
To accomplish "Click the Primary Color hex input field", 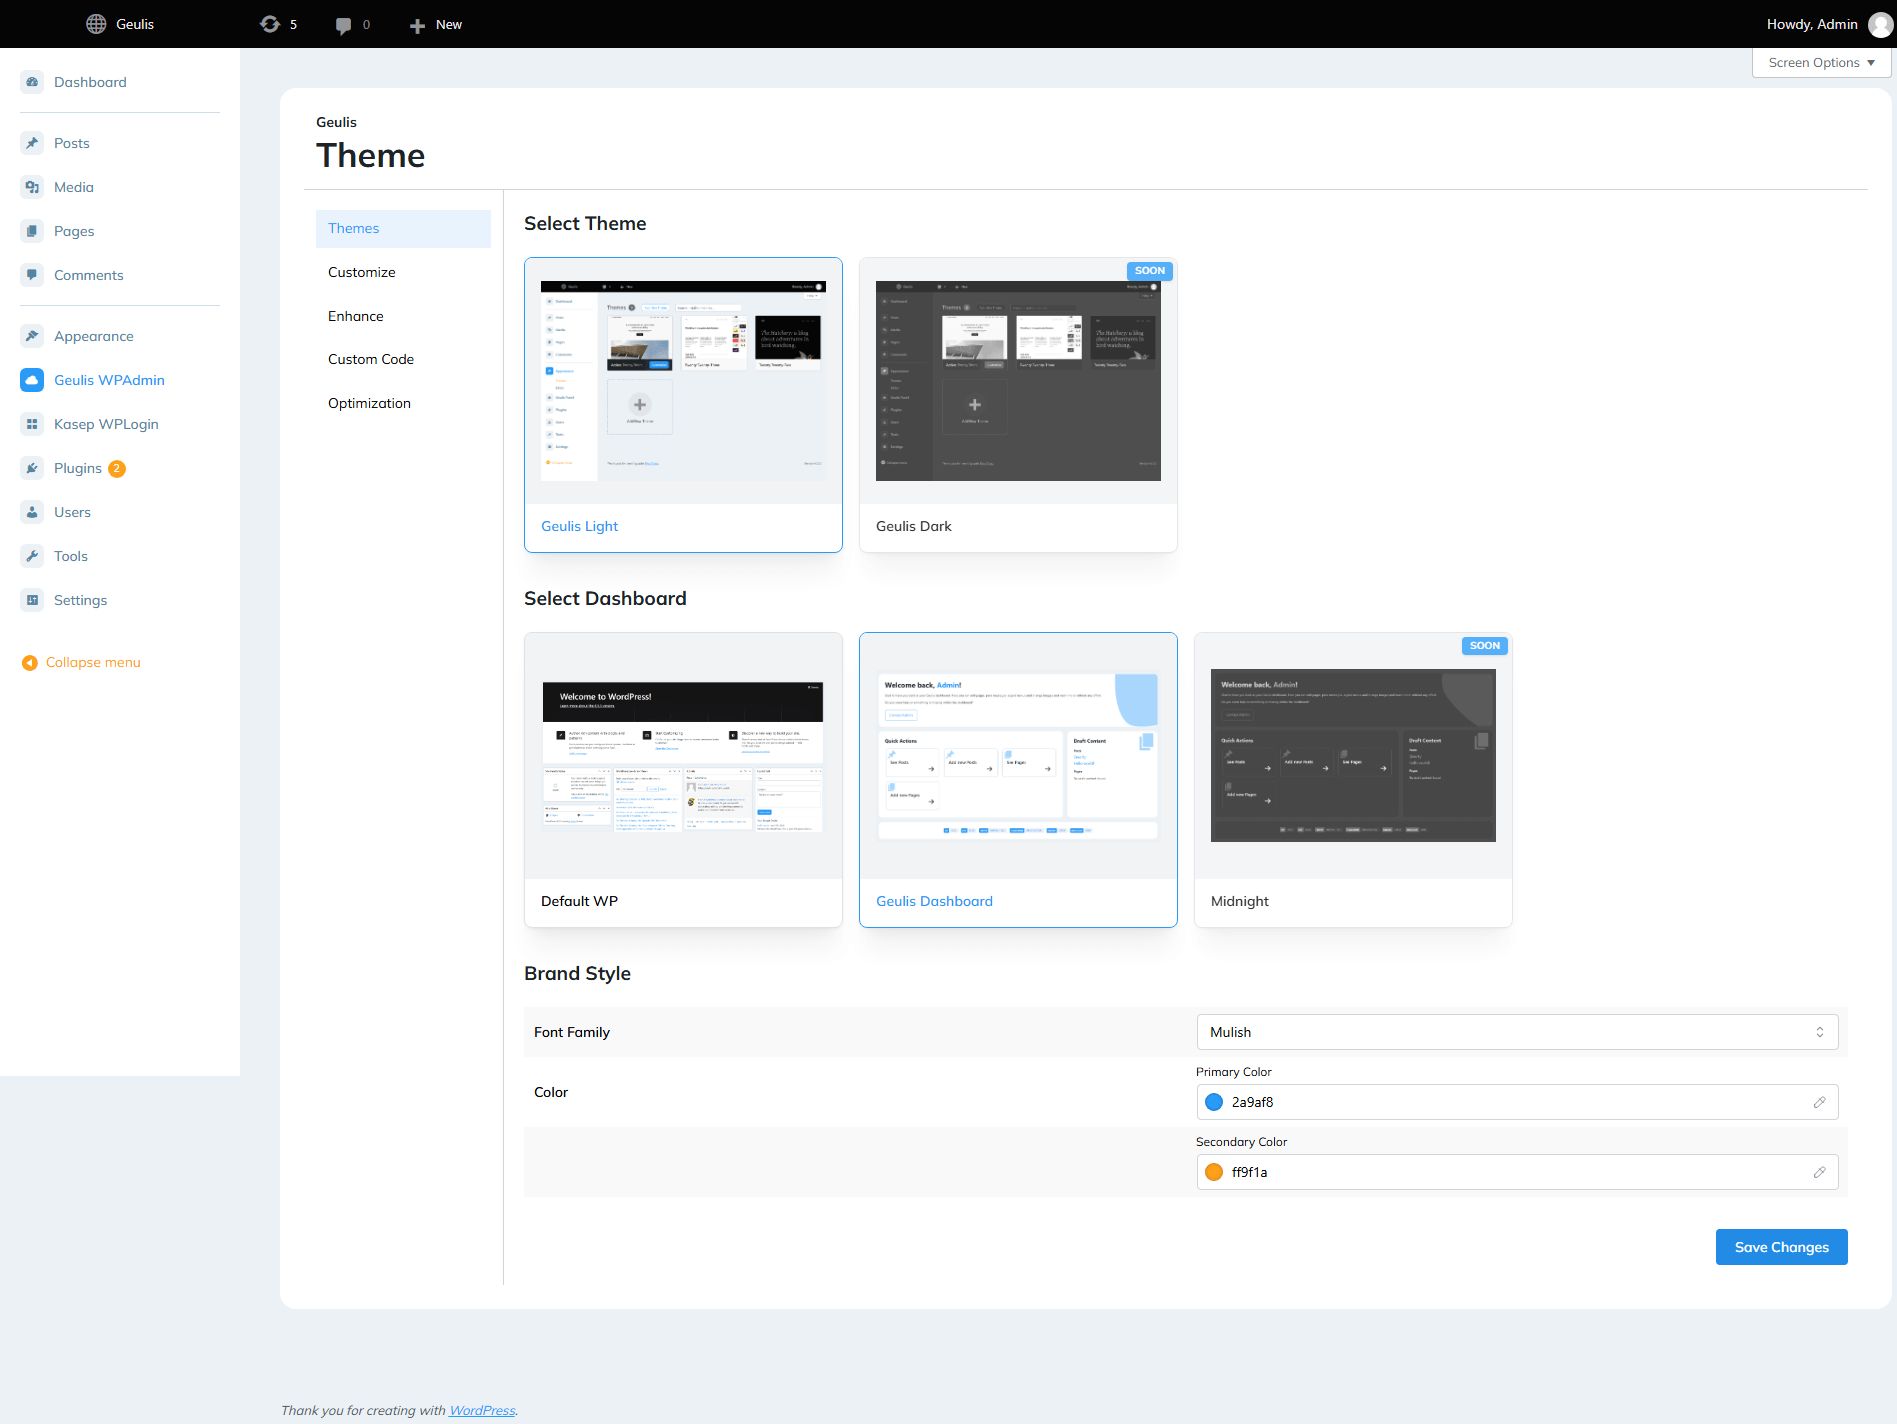I will pos(1517,1102).
